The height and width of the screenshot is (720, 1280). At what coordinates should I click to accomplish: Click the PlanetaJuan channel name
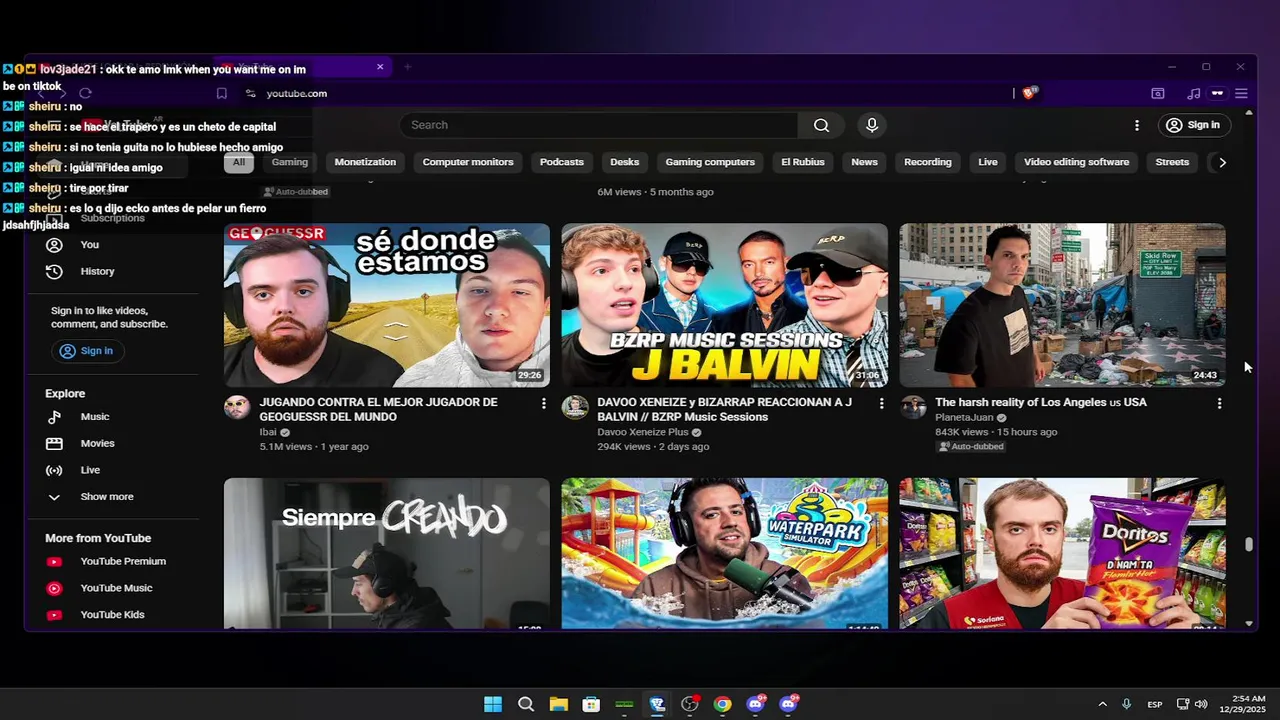point(964,417)
